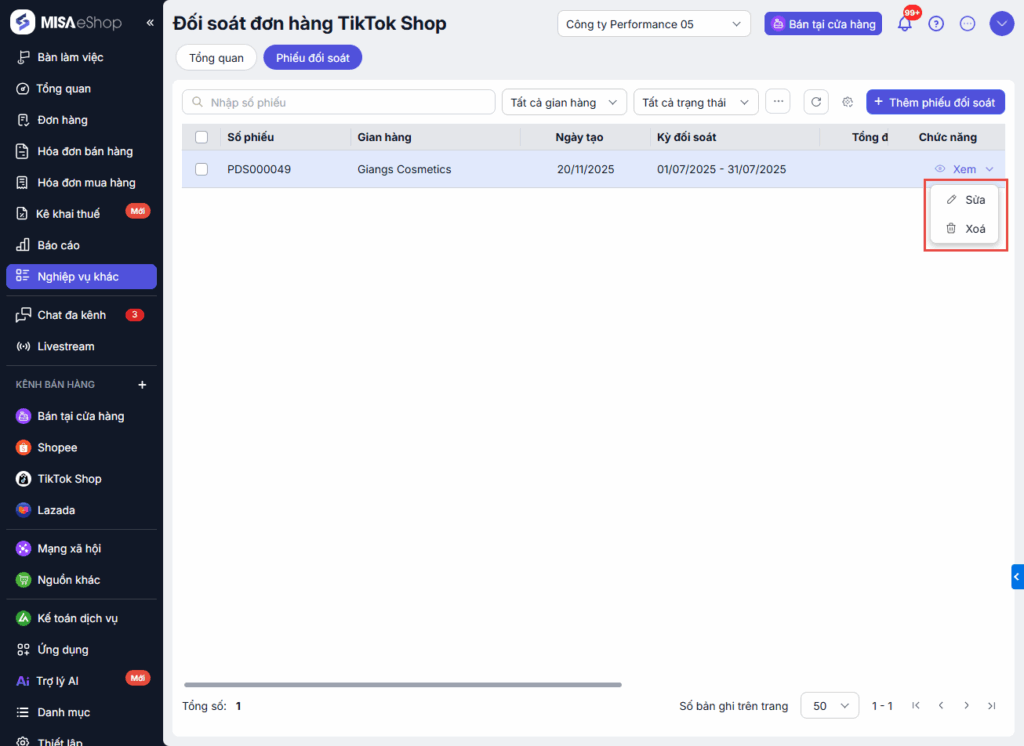The height and width of the screenshot is (746, 1024).
Task: Open Nguồn khác icon
Action: coord(24,580)
